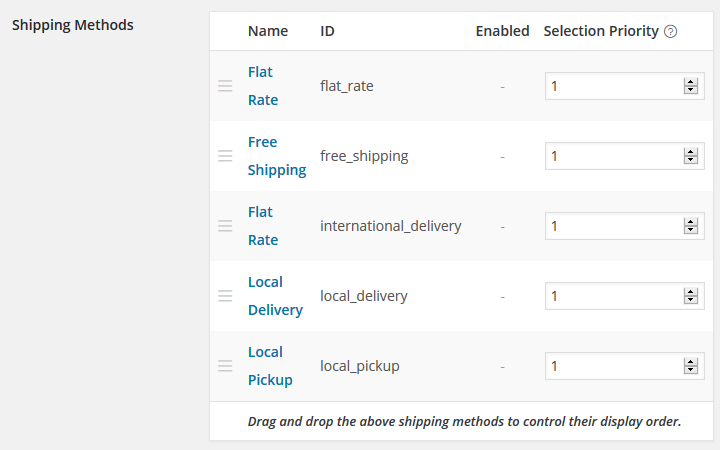720x450 pixels.
Task: Click drag handle for Local Delivery row
Action: [x=225, y=296]
